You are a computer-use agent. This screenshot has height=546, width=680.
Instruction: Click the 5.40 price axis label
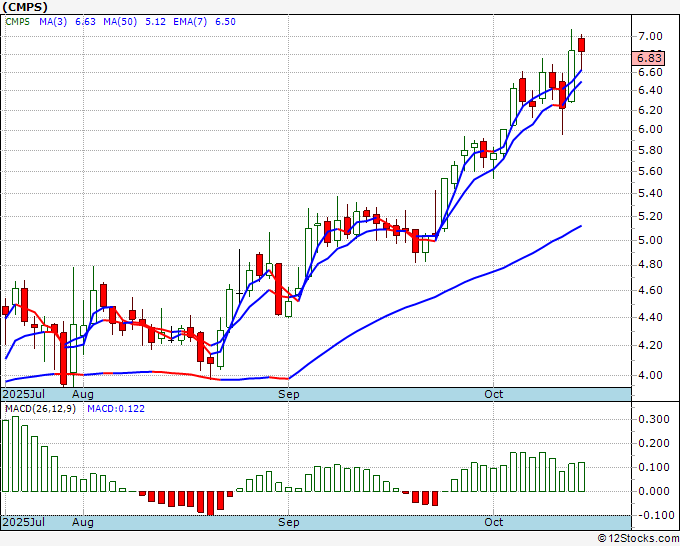(650, 193)
